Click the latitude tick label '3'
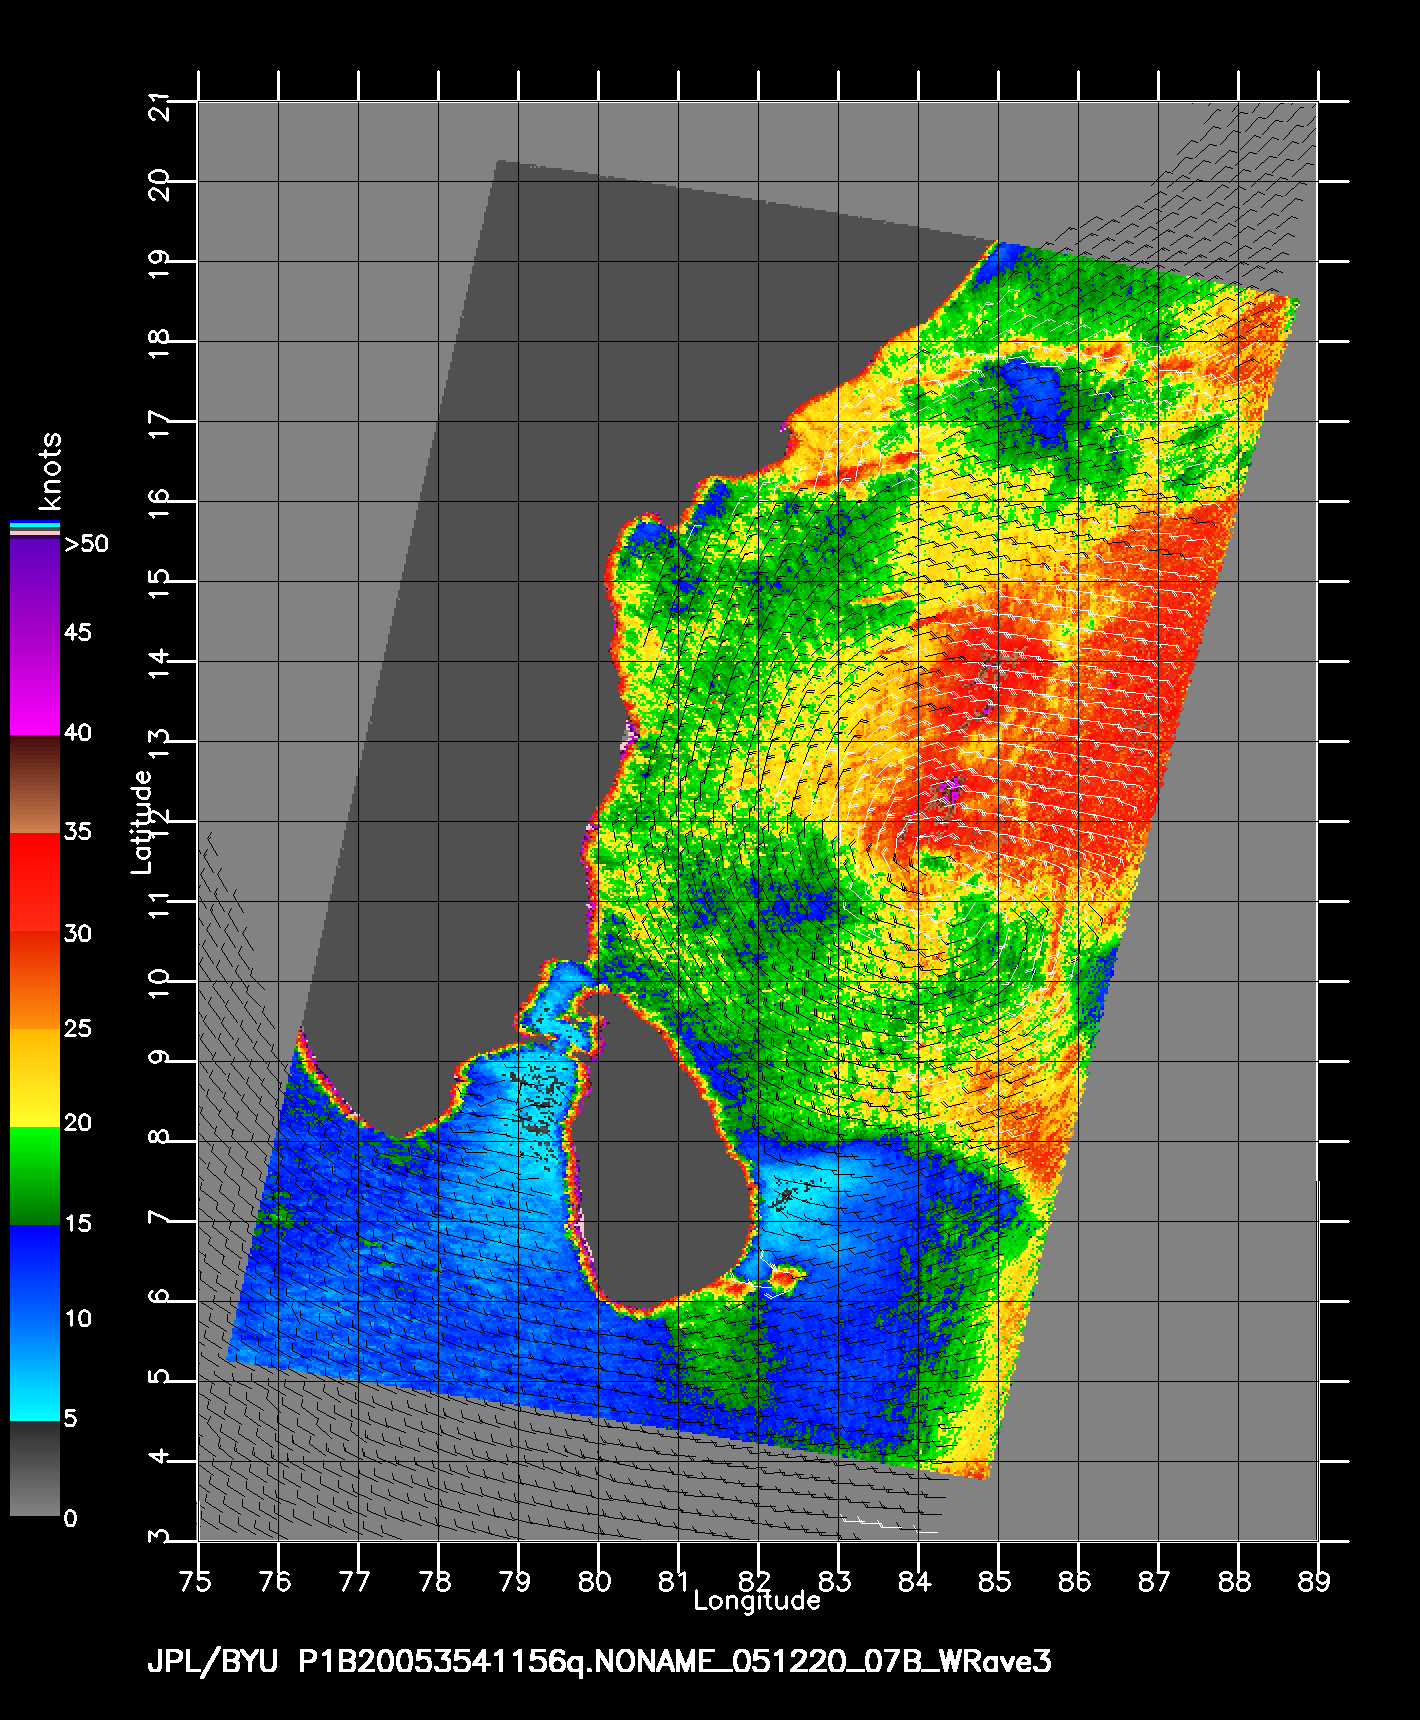This screenshot has height=1720, width=1420. pyautogui.click(x=159, y=1537)
